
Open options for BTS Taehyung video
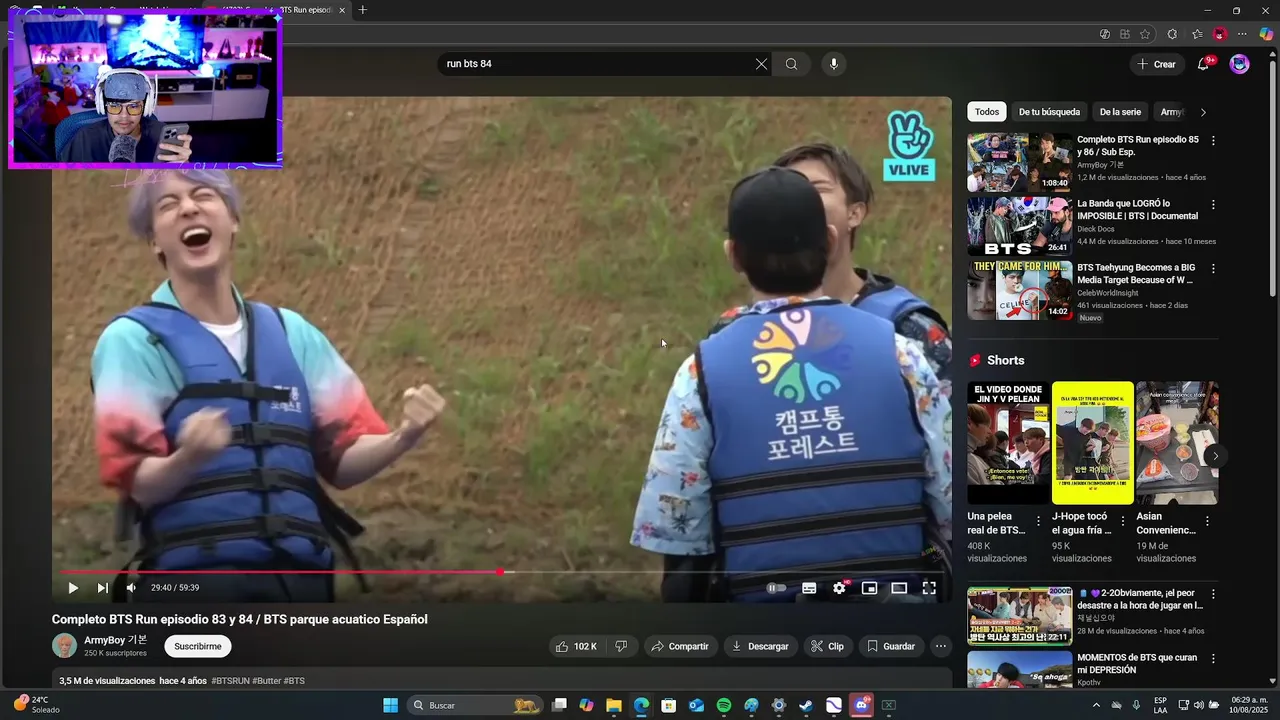tap(1213, 269)
